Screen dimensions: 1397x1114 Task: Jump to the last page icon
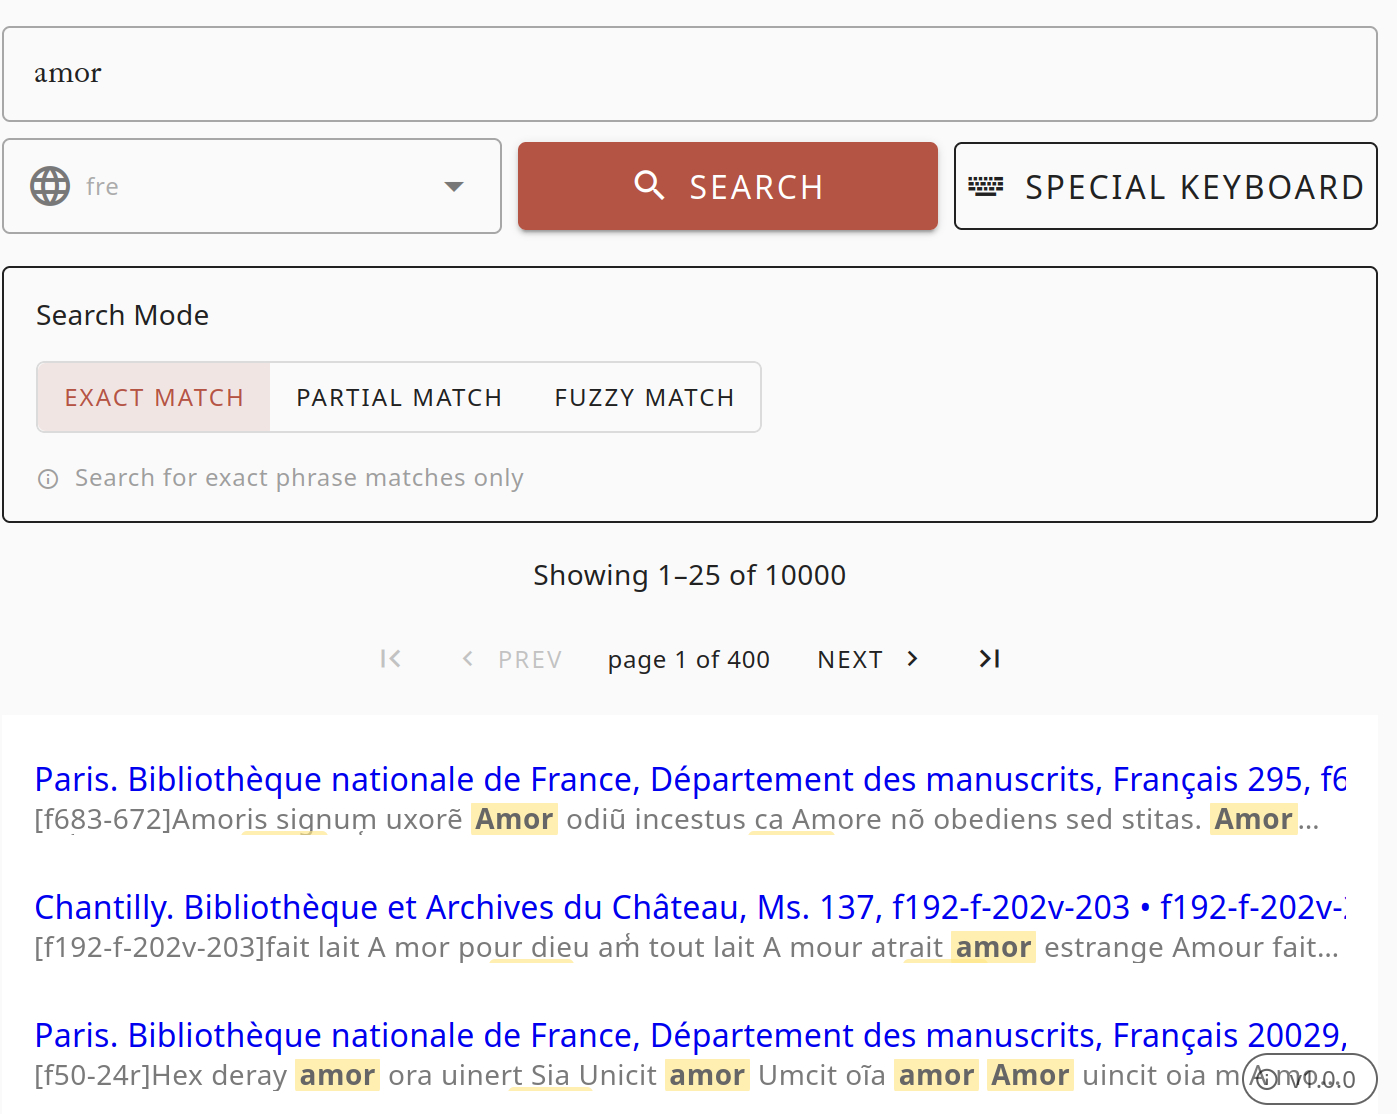click(x=989, y=659)
